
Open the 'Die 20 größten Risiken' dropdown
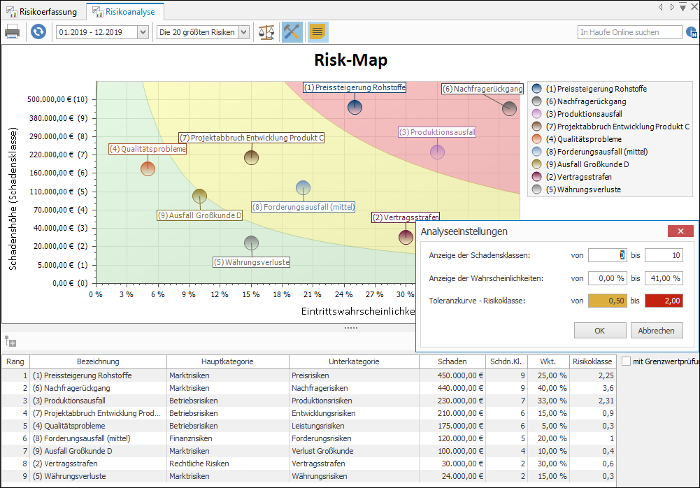click(x=243, y=32)
